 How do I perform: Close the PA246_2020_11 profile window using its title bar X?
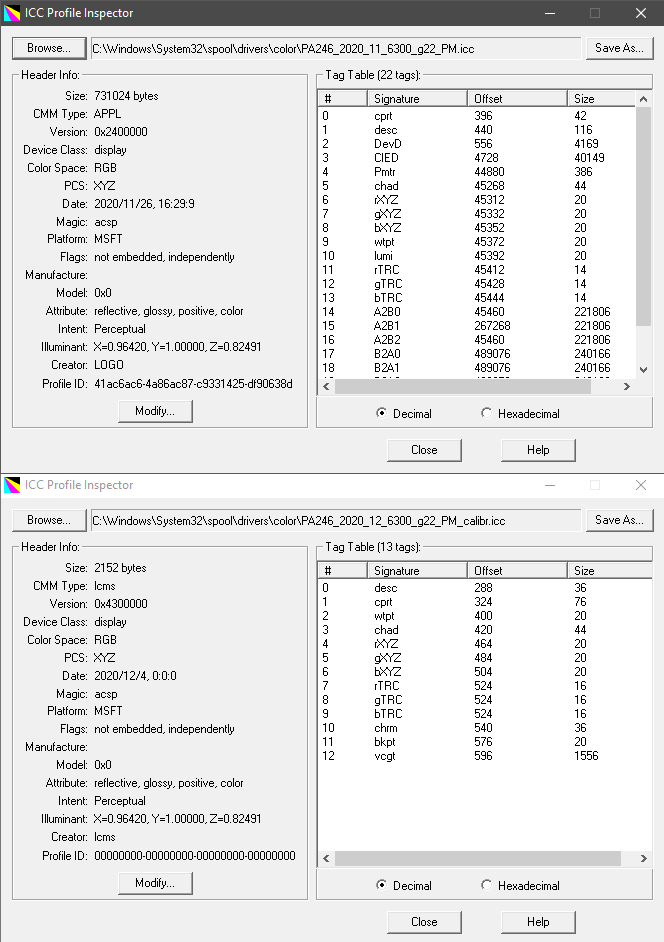tap(641, 13)
